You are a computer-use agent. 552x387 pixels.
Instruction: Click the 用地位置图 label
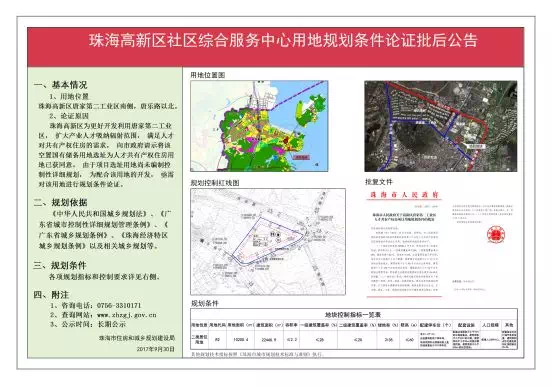tap(208, 75)
